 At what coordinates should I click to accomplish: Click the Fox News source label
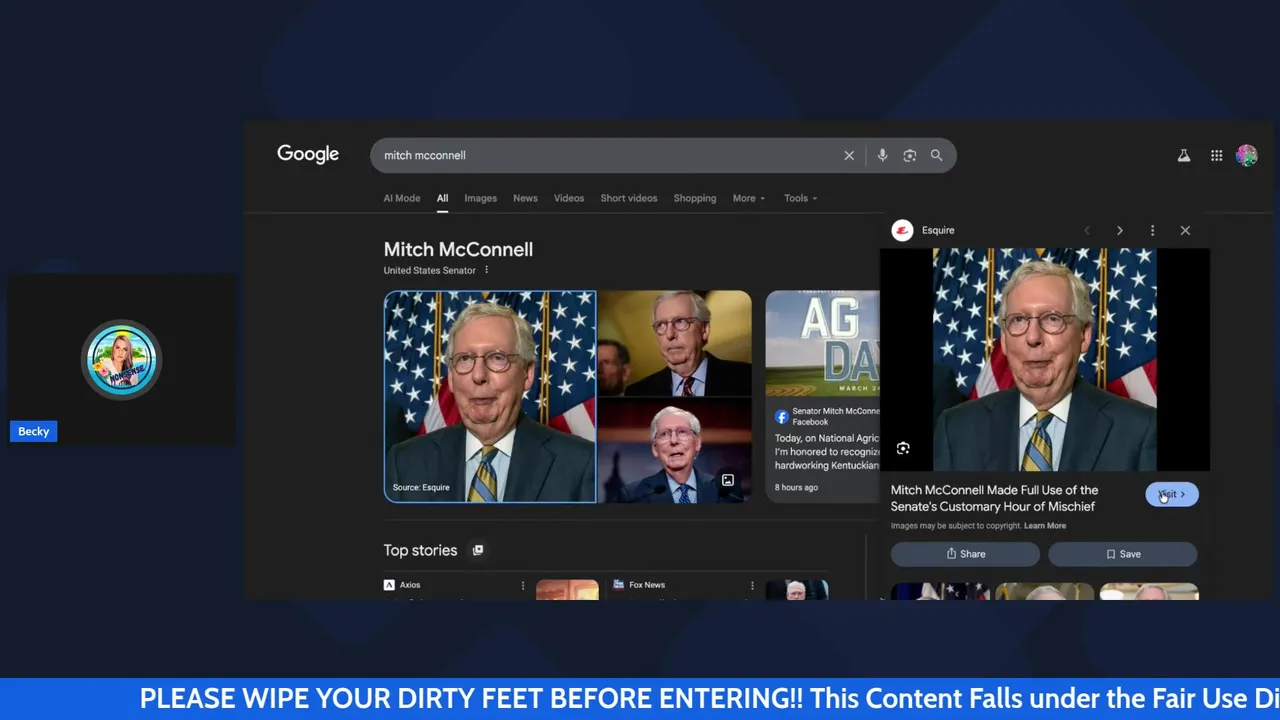pos(647,585)
